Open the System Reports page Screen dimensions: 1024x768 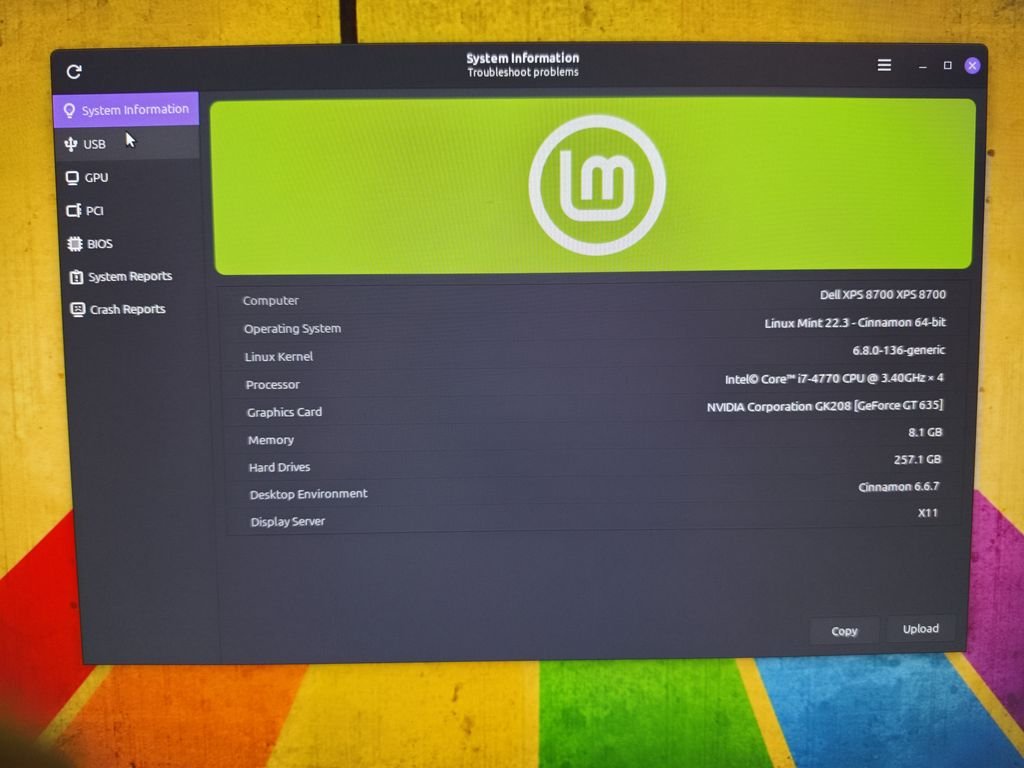(133, 276)
